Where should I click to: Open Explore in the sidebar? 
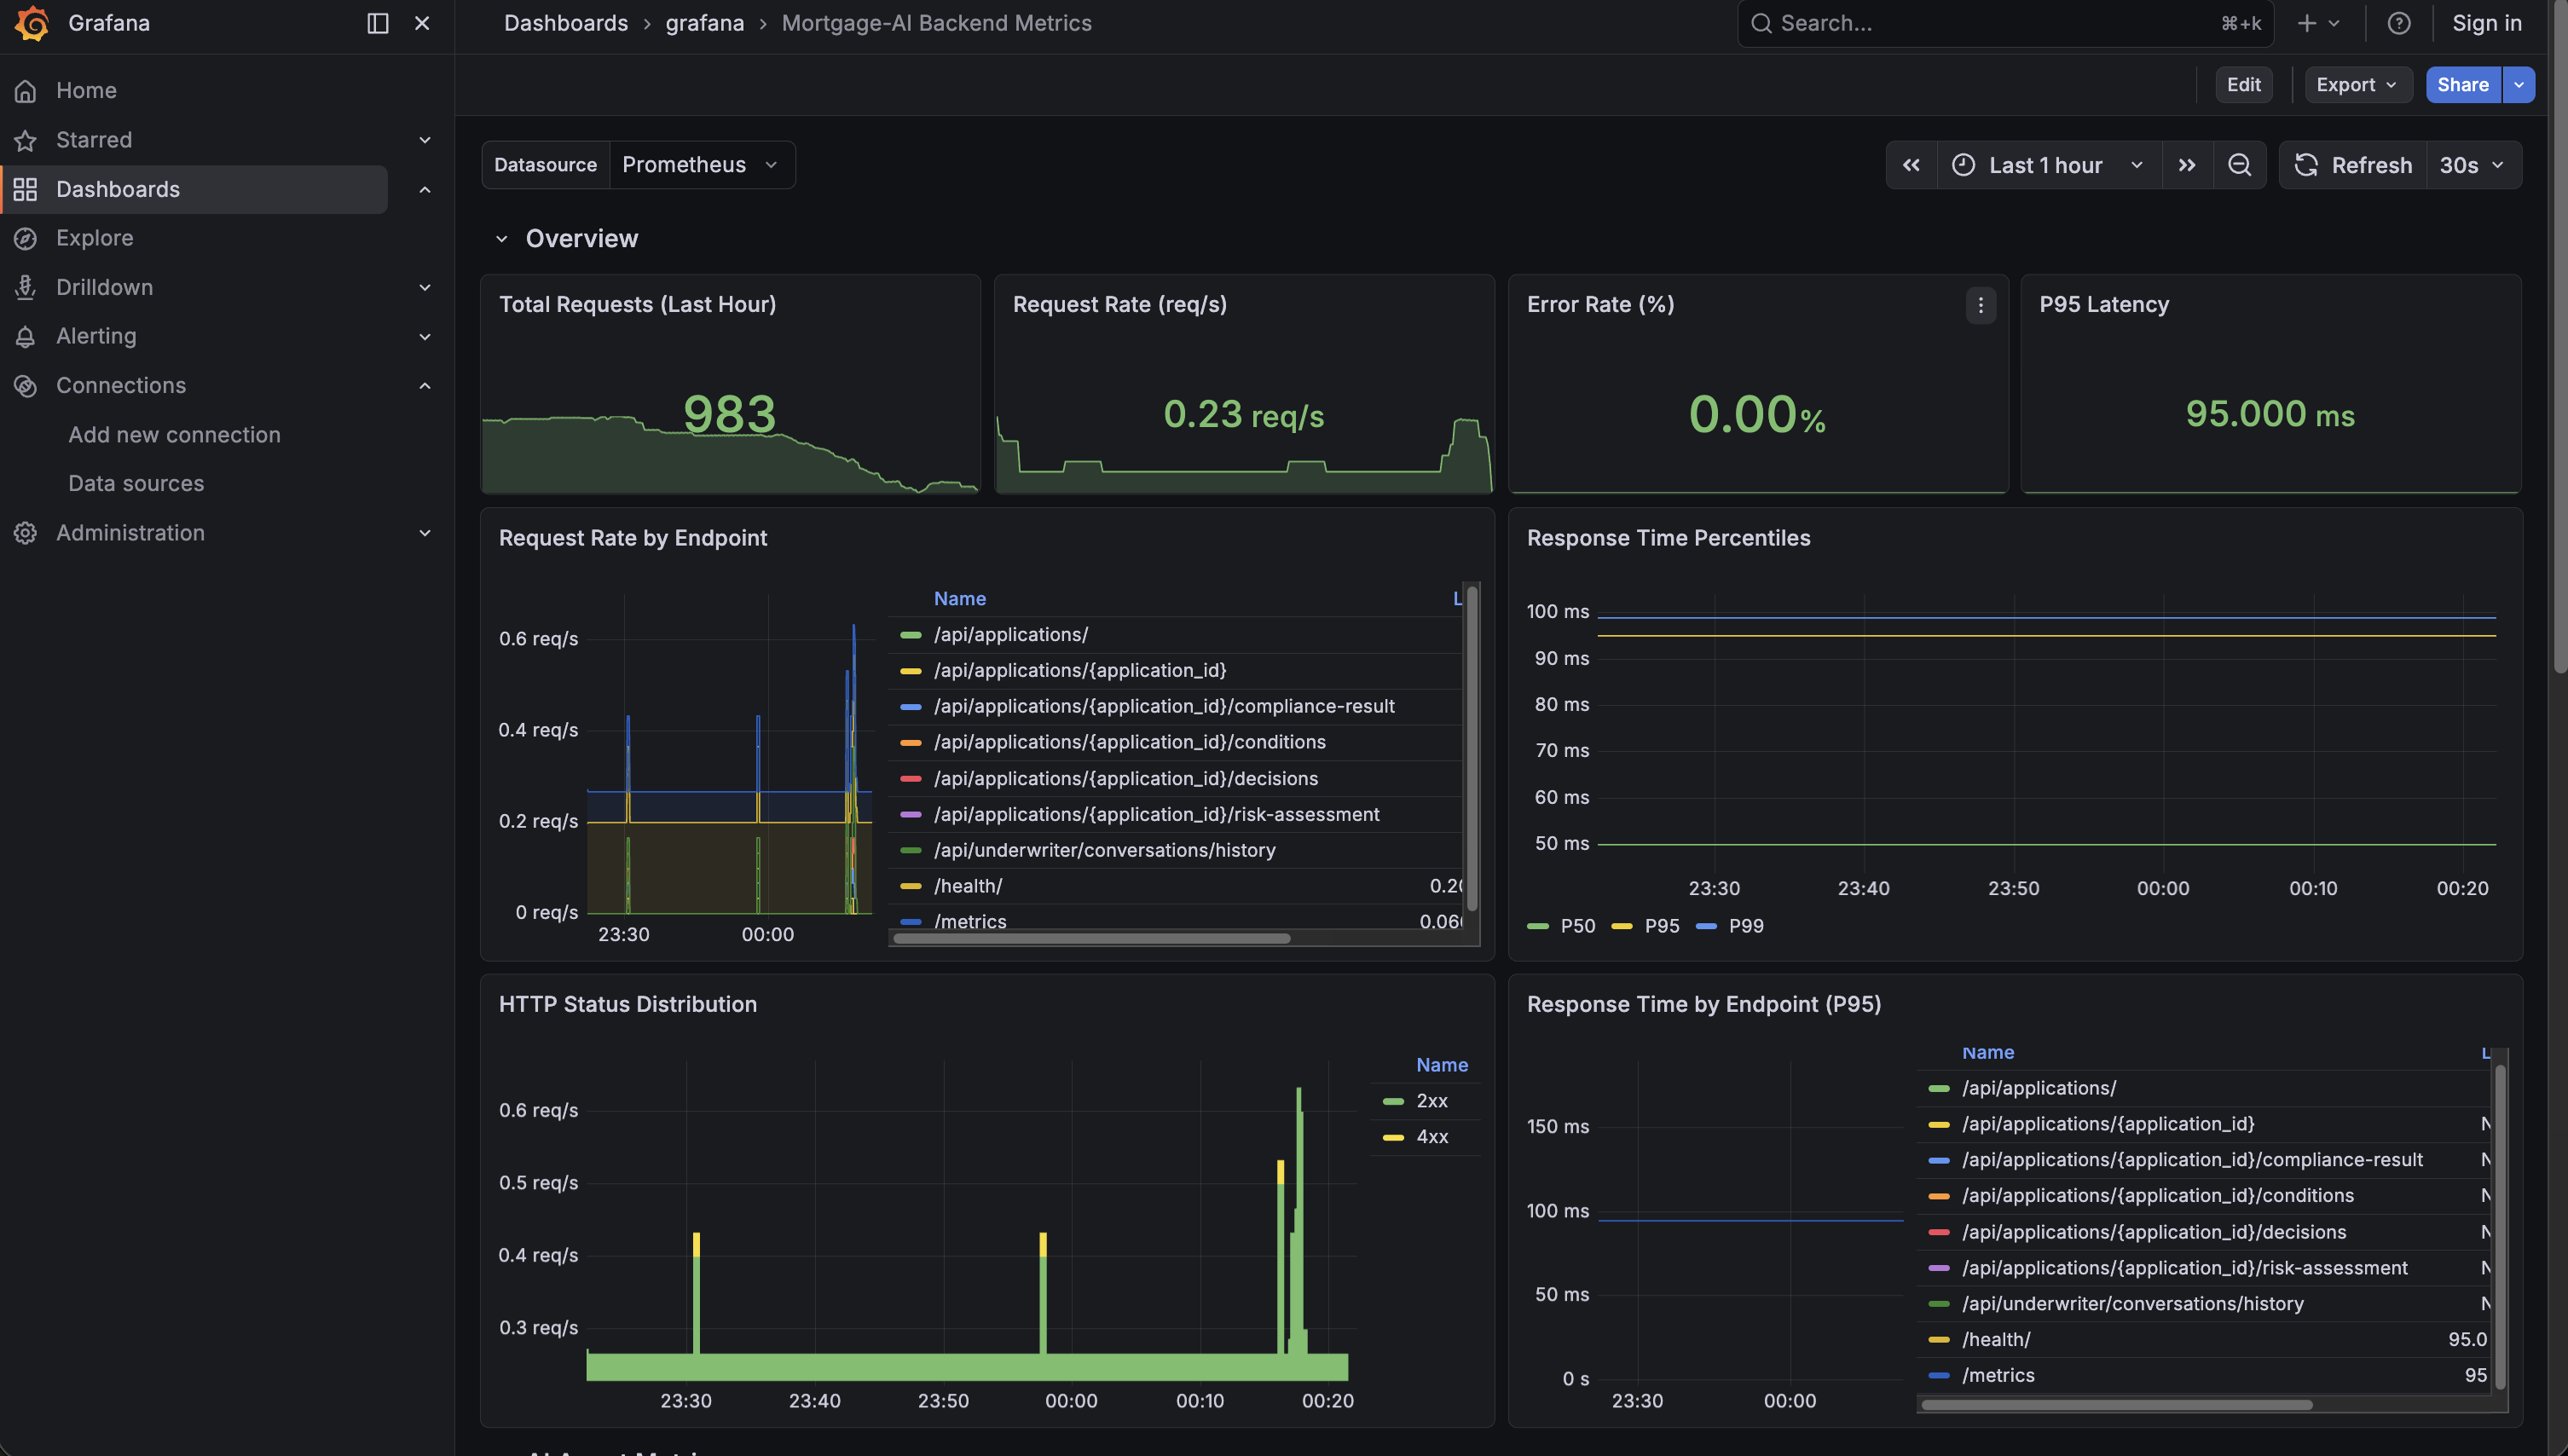(94, 238)
